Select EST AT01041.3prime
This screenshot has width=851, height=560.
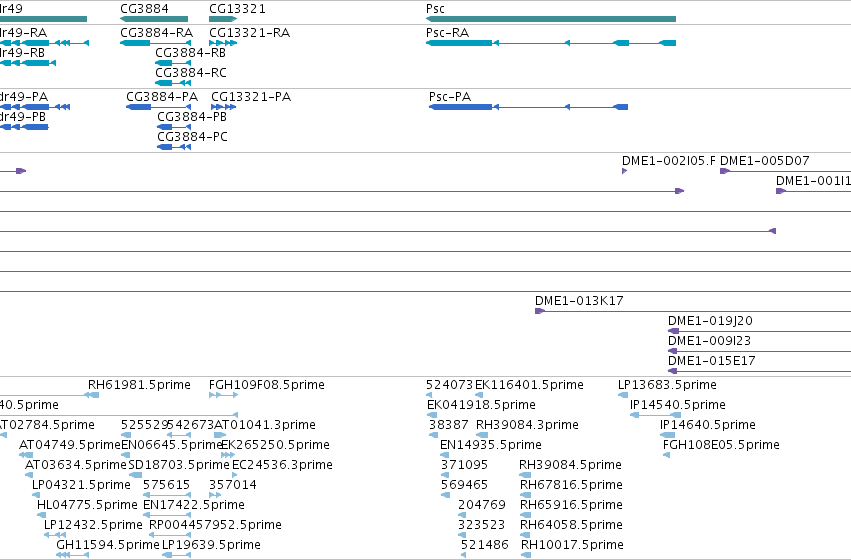click(x=265, y=425)
